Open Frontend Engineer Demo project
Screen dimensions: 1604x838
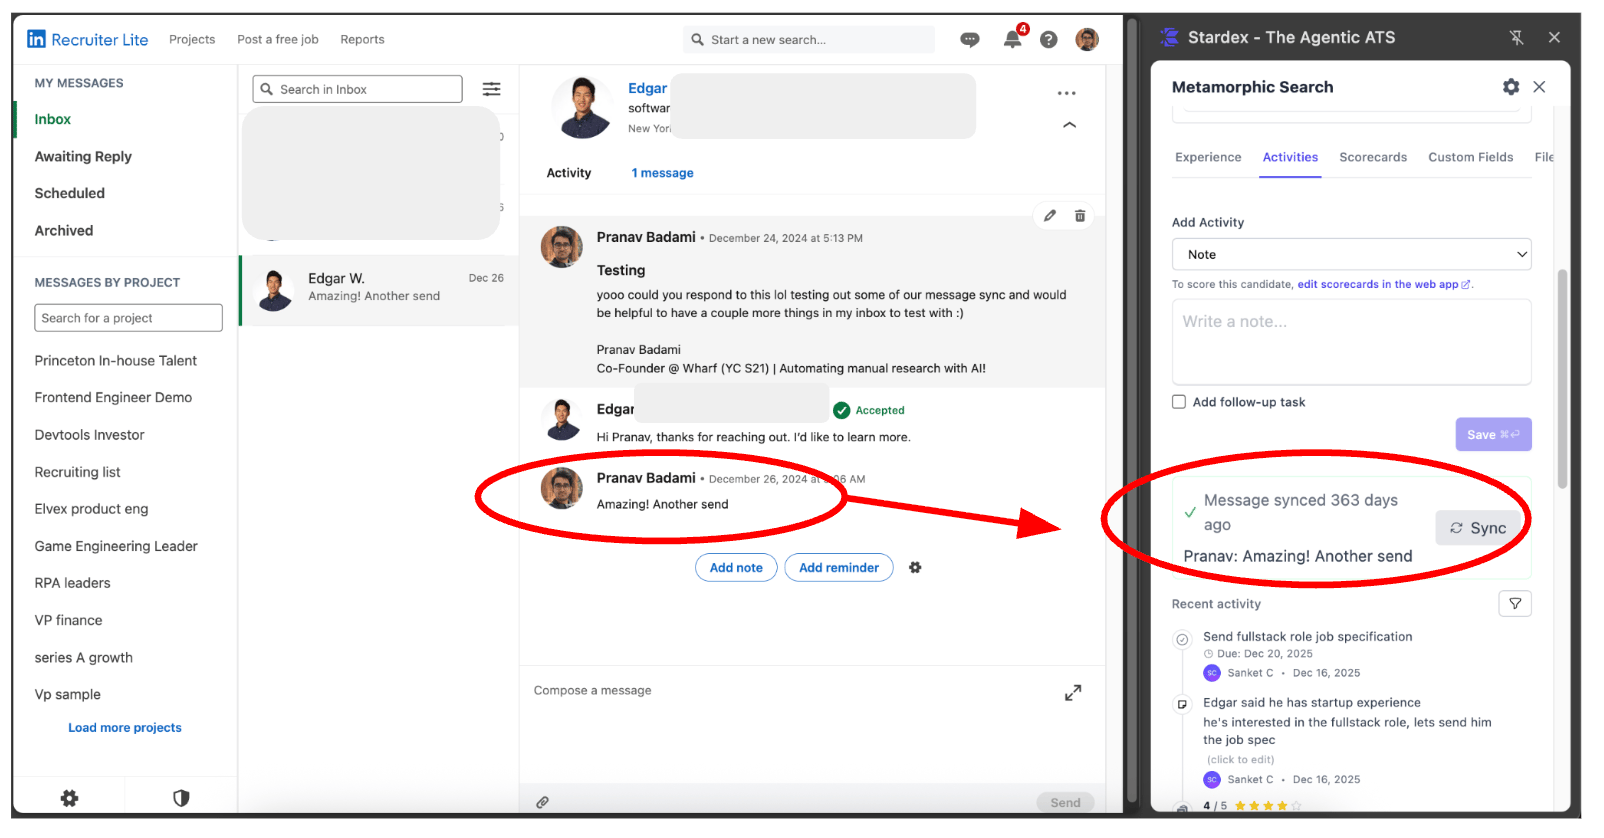(113, 397)
